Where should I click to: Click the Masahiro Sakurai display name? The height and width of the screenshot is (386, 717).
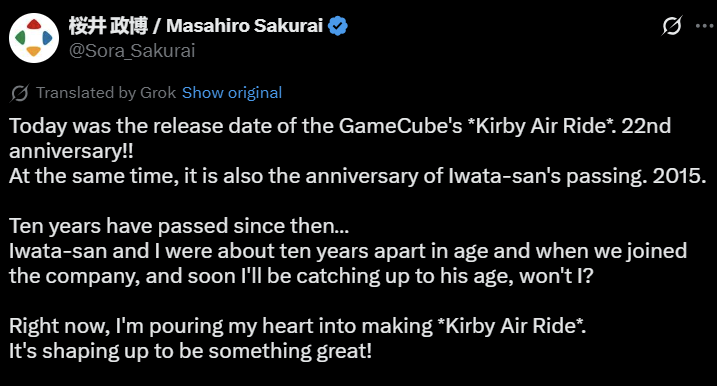pyautogui.click(x=245, y=26)
